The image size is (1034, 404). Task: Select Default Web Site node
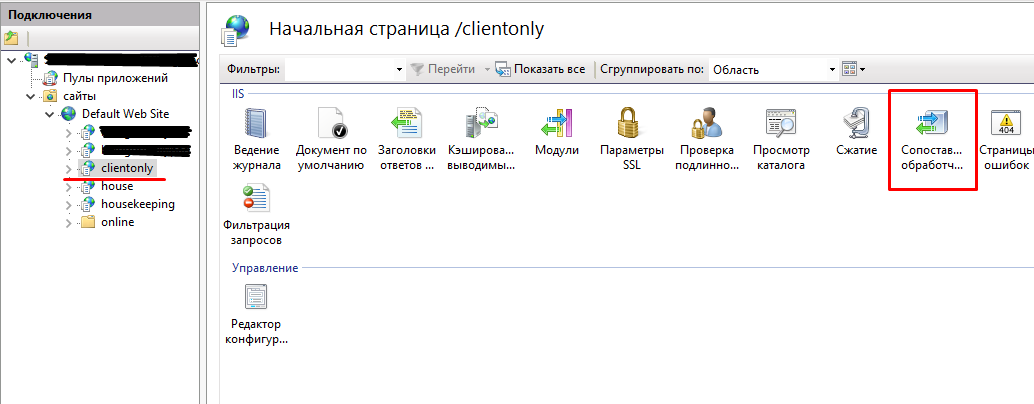pos(125,114)
